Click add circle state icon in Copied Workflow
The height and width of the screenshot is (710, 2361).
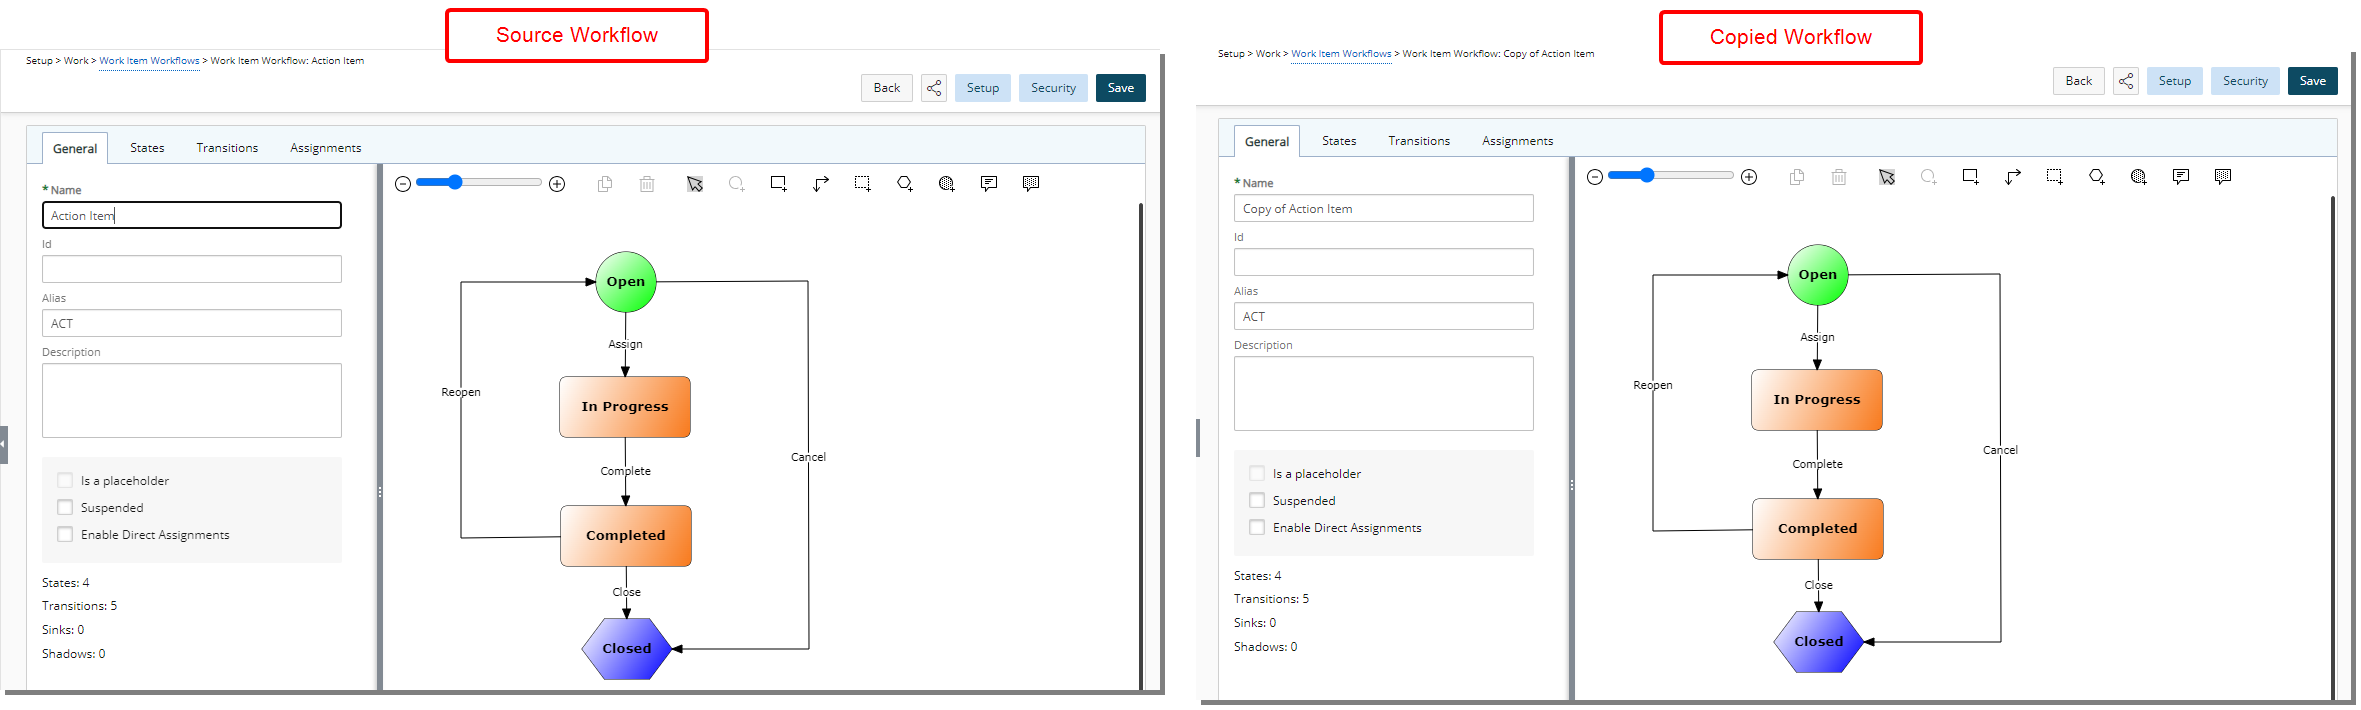(1929, 177)
